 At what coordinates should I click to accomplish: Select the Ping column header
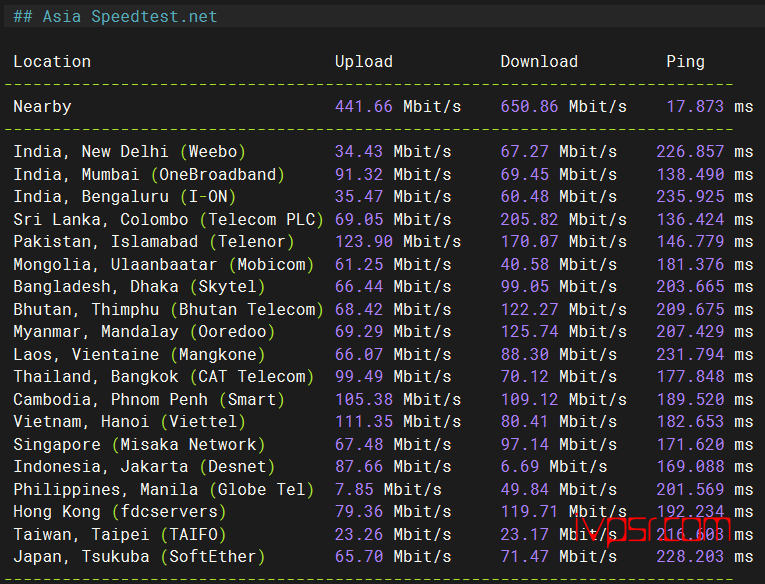685,61
